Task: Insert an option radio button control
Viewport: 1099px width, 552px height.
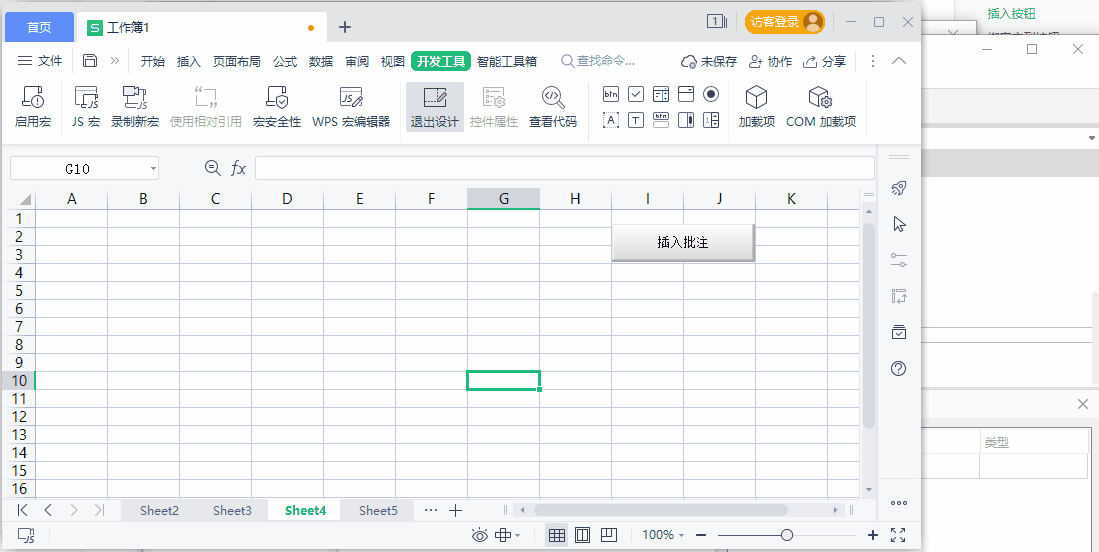Action: 711,94
